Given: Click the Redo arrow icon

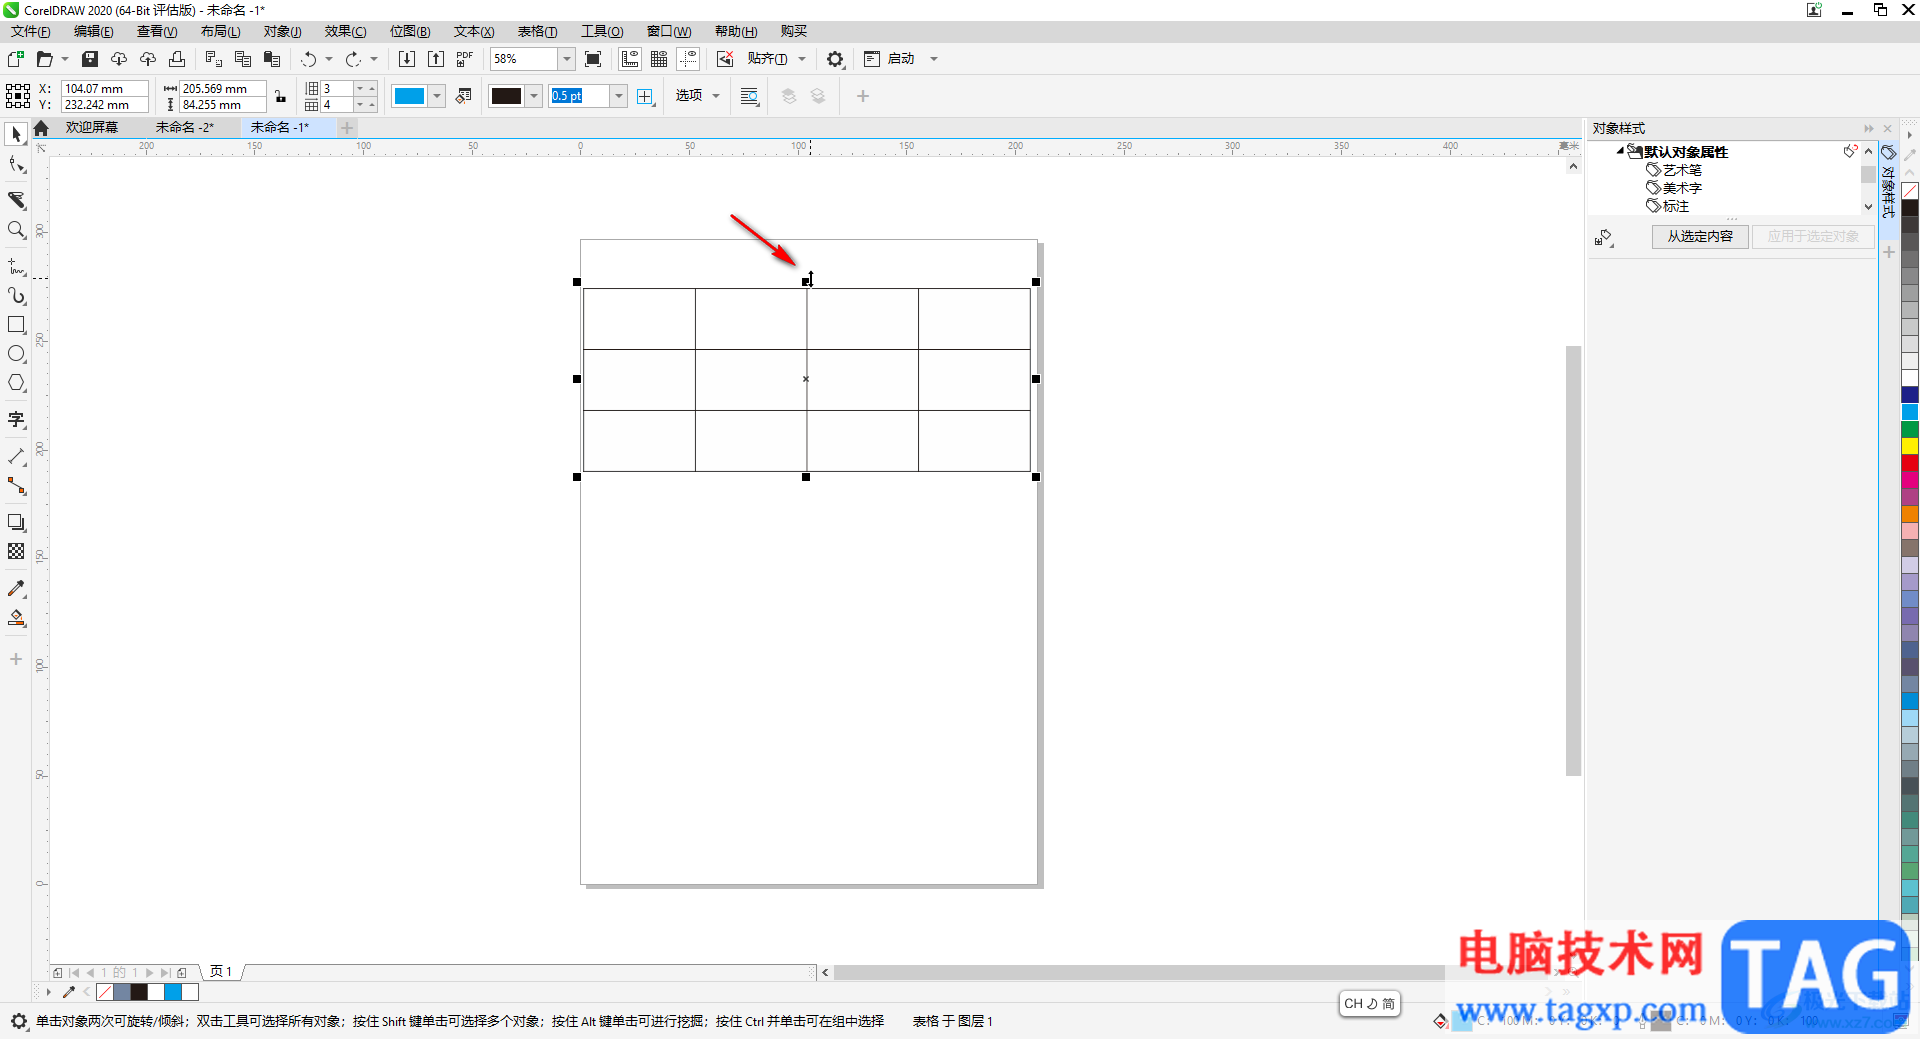Looking at the screenshot, I should point(353,59).
